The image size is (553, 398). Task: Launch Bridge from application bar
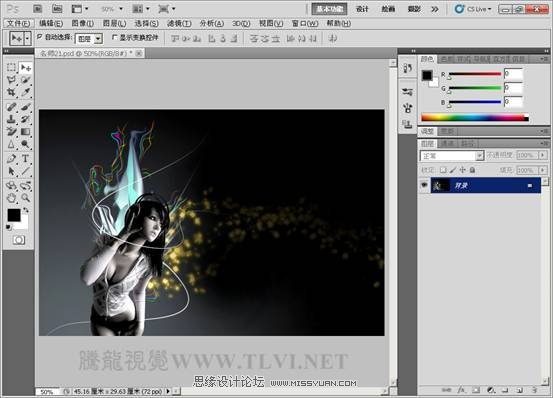tap(37, 9)
